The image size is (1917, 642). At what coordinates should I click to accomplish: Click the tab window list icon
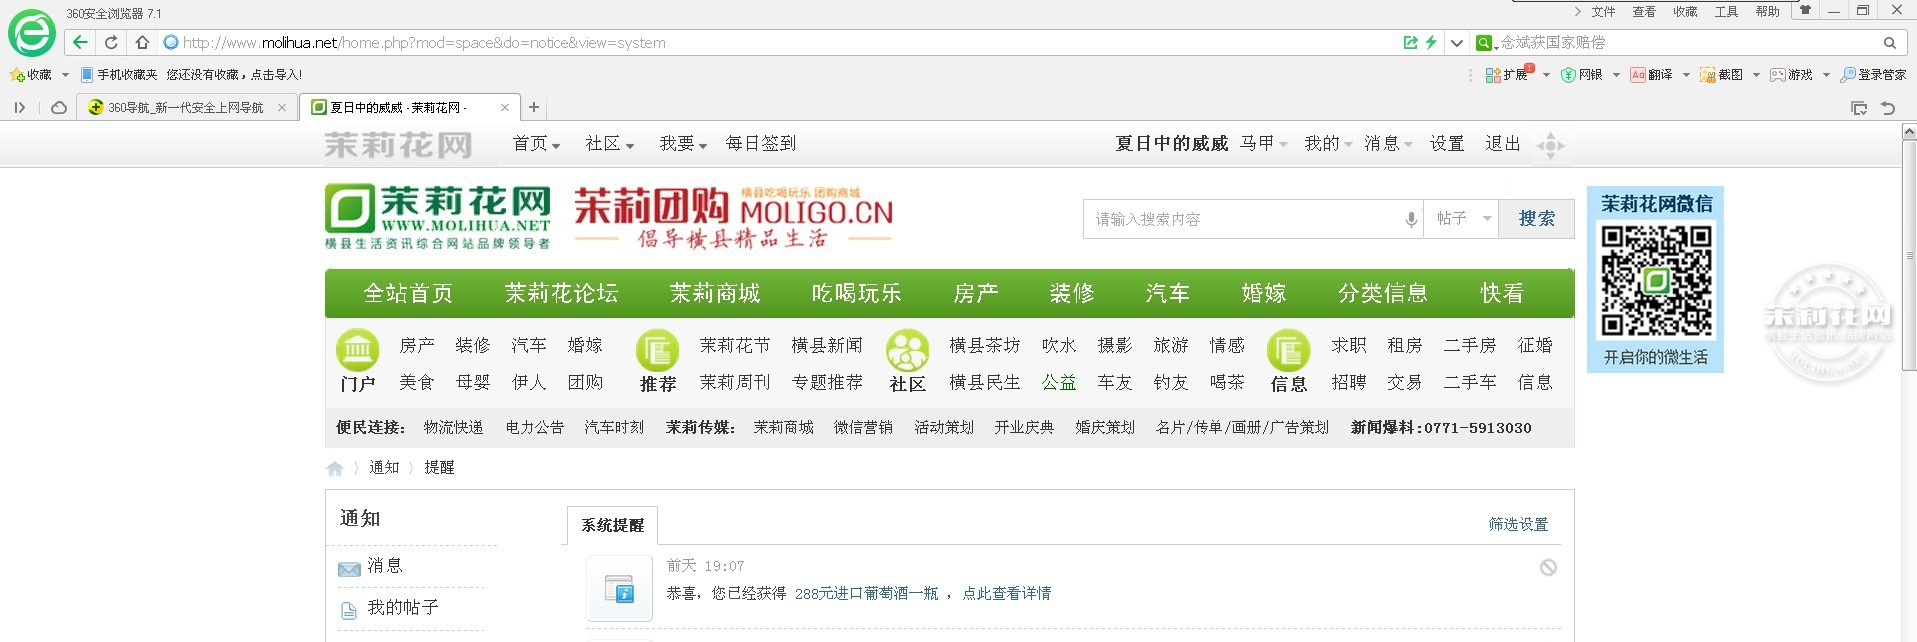pyautogui.click(x=1859, y=108)
